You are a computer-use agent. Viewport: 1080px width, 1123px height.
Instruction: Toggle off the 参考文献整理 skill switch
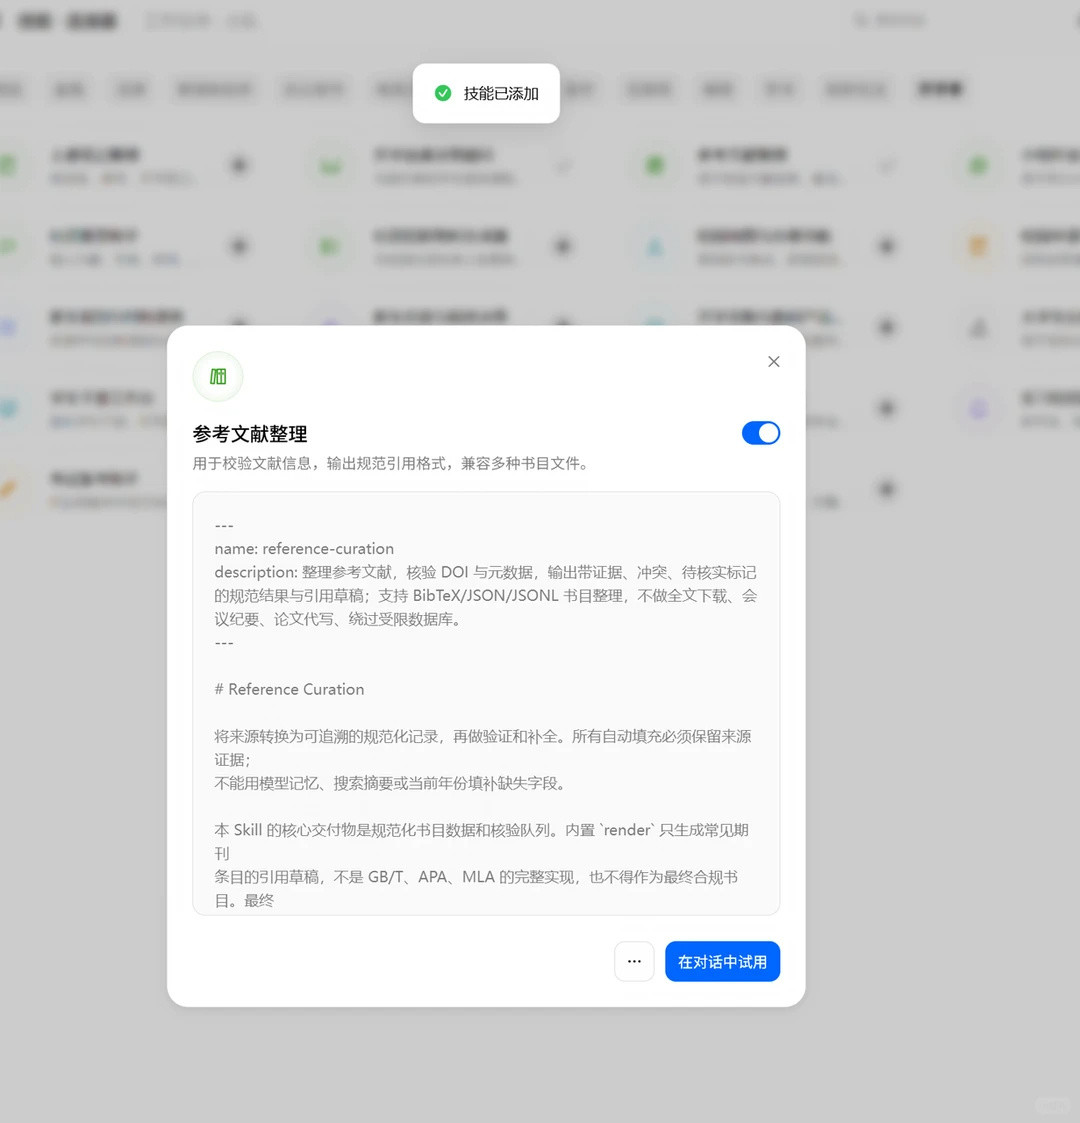point(761,433)
